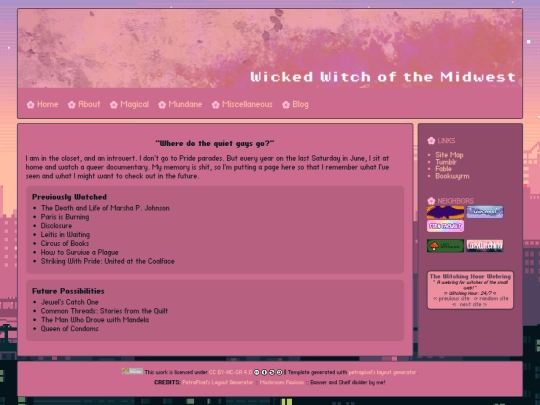Open the Miscellaneous section
The width and height of the screenshot is (540, 405).
(247, 104)
